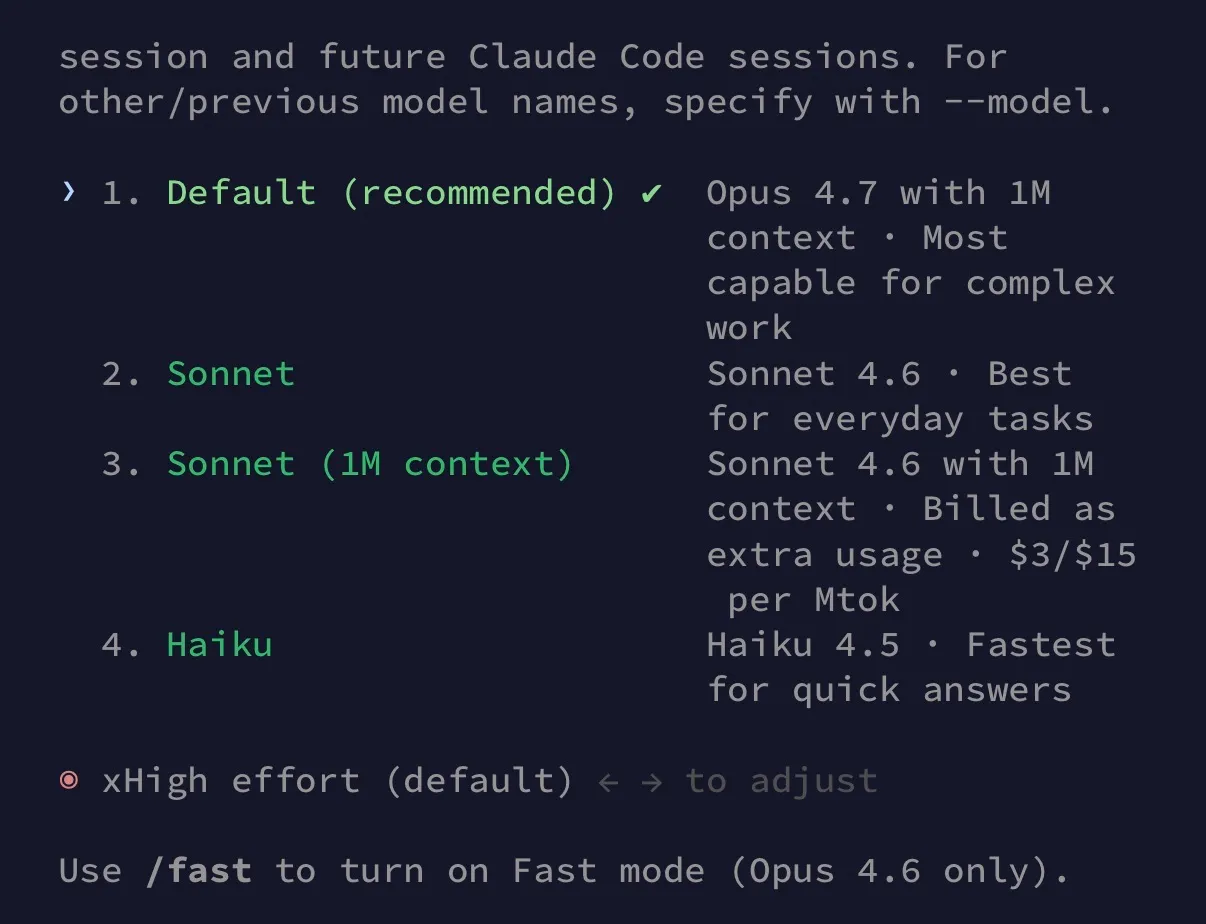Click the Sonnet (1M context) green label

tap(370, 463)
